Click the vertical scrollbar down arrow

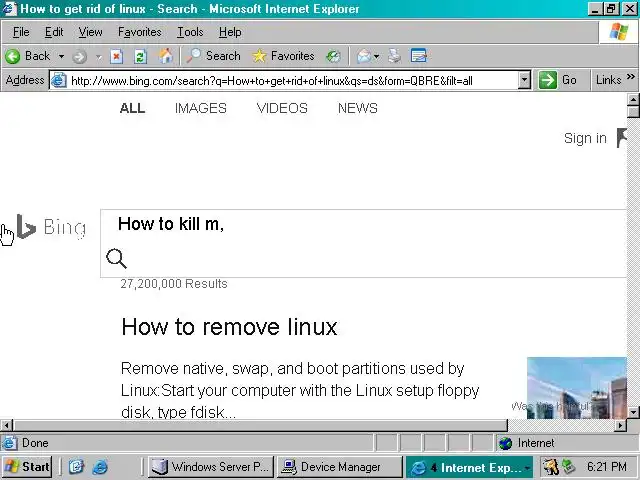[x=633, y=412]
